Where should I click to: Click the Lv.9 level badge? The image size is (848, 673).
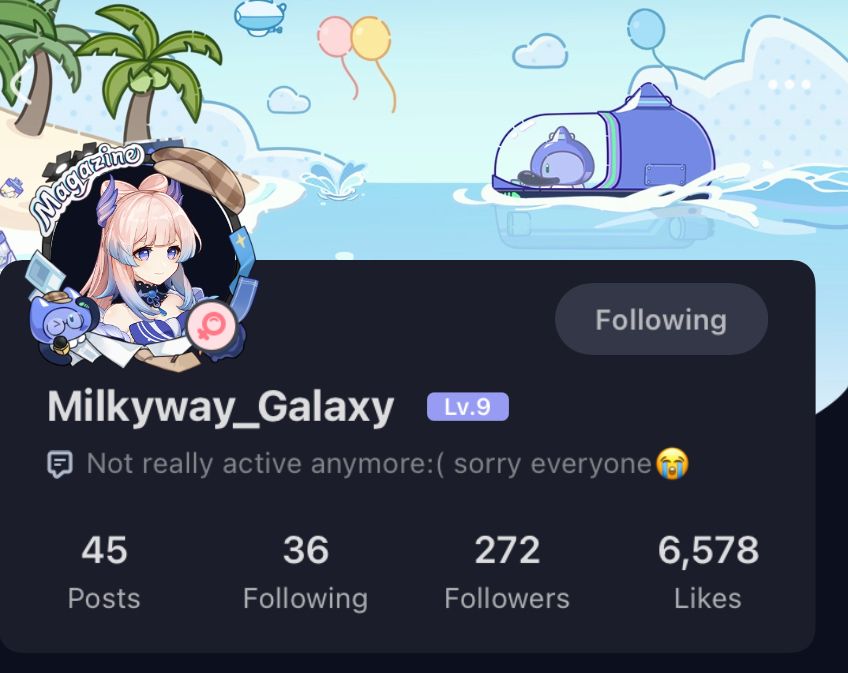pos(468,407)
